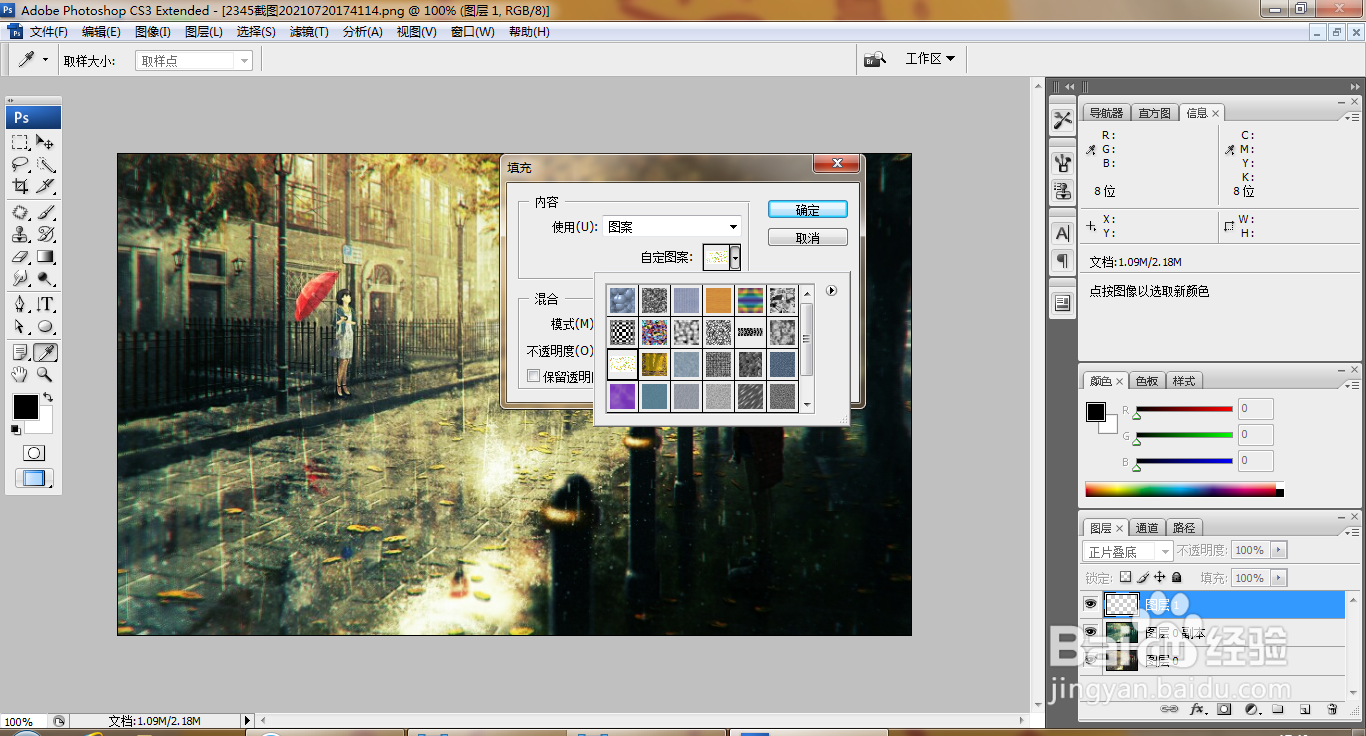Collapse the 自定图案 pattern picker arrow

735,258
